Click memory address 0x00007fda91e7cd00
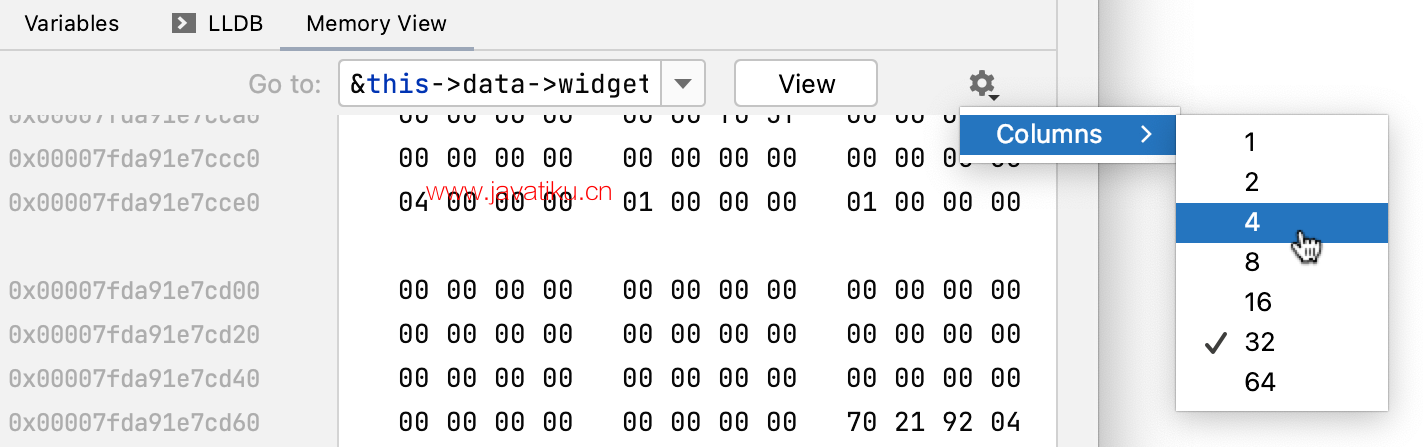This screenshot has width=1423, height=447. [134, 291]
